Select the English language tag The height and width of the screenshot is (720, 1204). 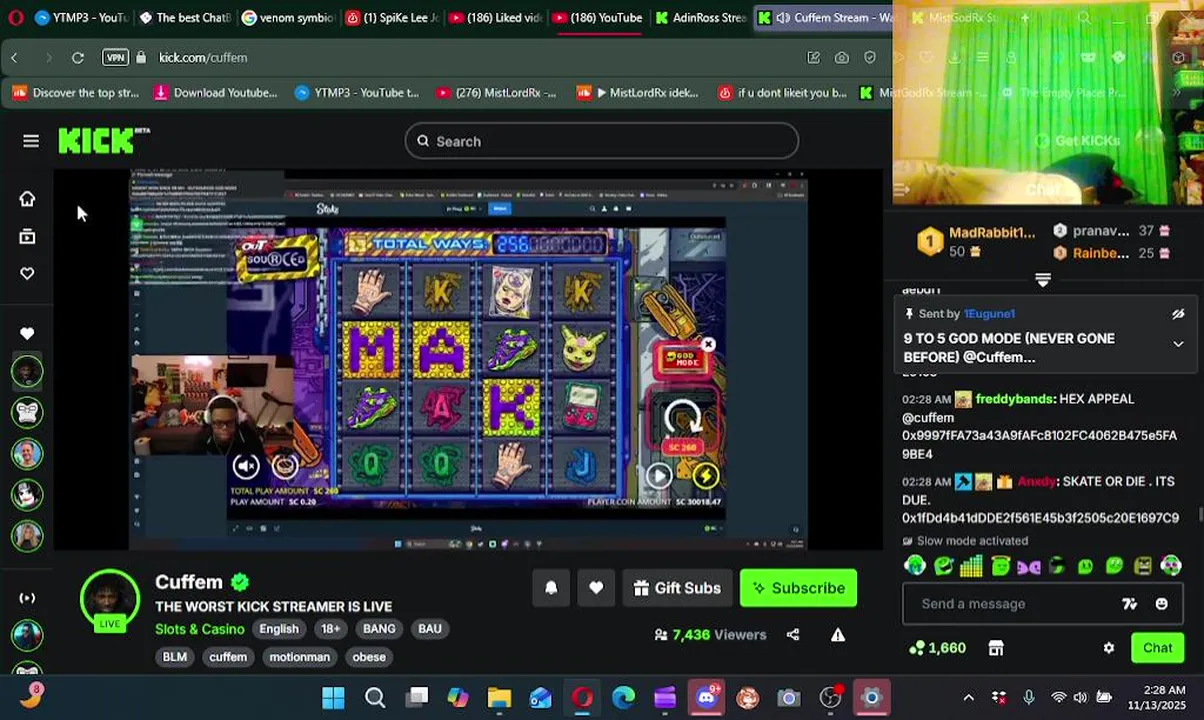point(279,629)
